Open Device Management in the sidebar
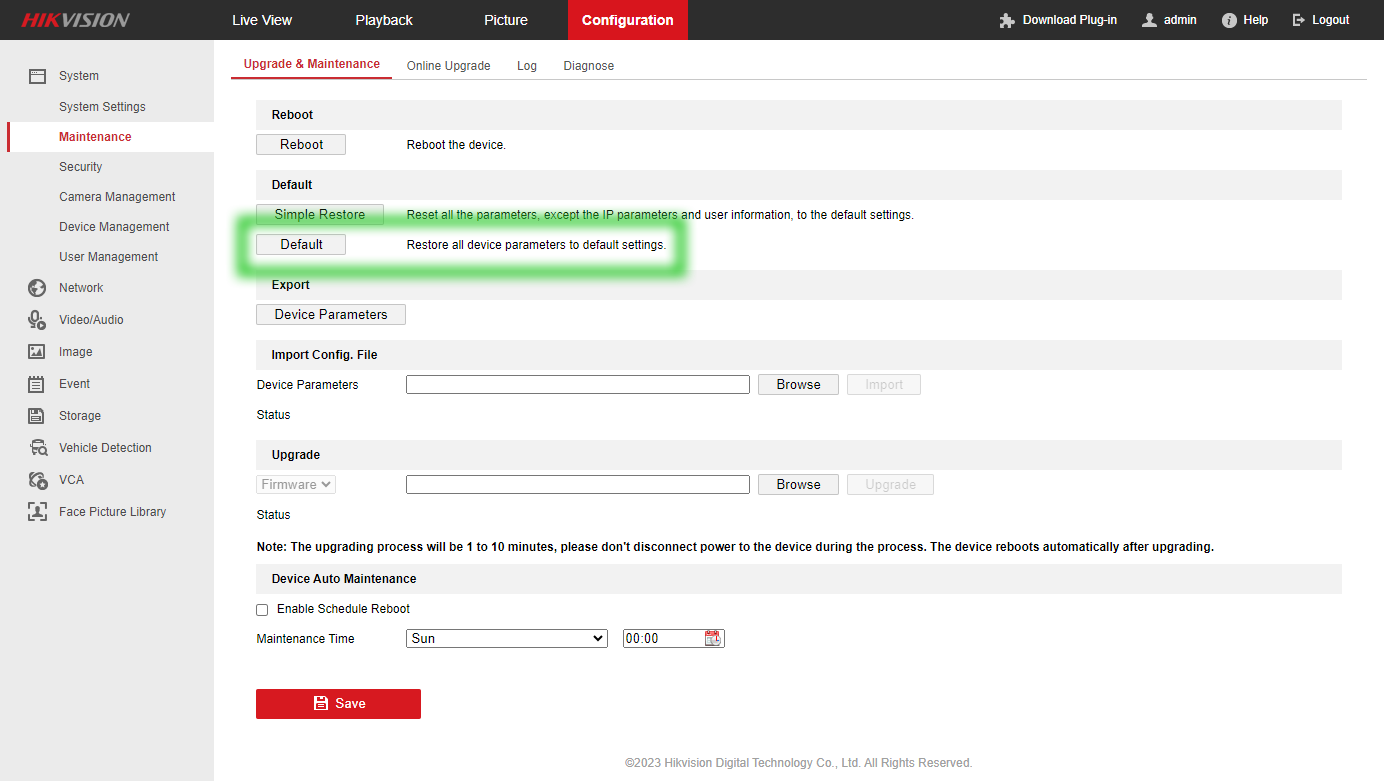This screenshot has width=1384, height=781. coord(114,227)
